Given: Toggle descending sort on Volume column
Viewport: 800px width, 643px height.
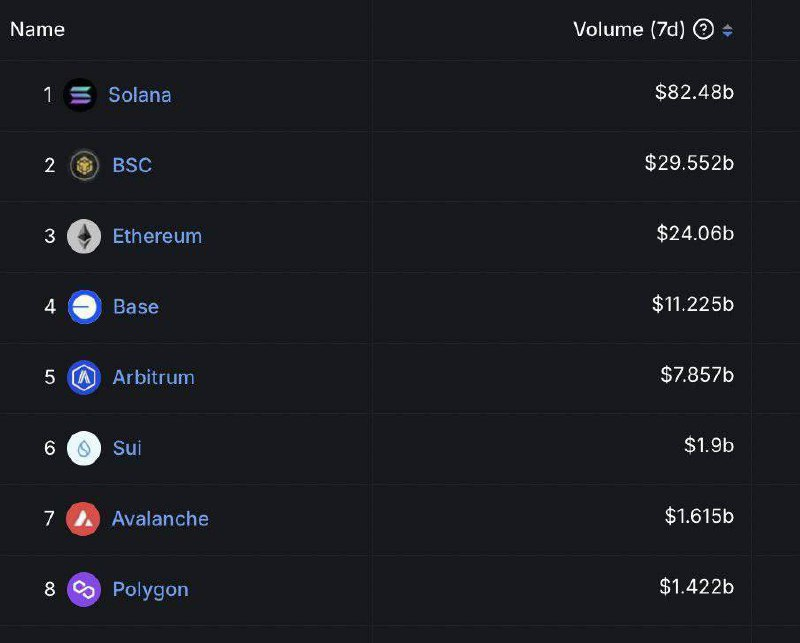Looking at the screenshot, I should pos(726,33).
